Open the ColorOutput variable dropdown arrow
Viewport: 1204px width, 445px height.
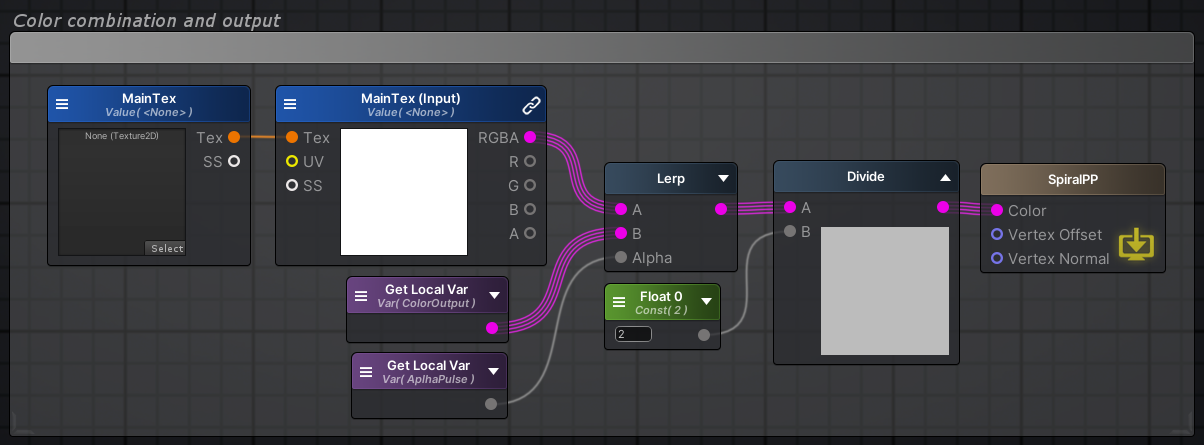(x=495, y=296)
